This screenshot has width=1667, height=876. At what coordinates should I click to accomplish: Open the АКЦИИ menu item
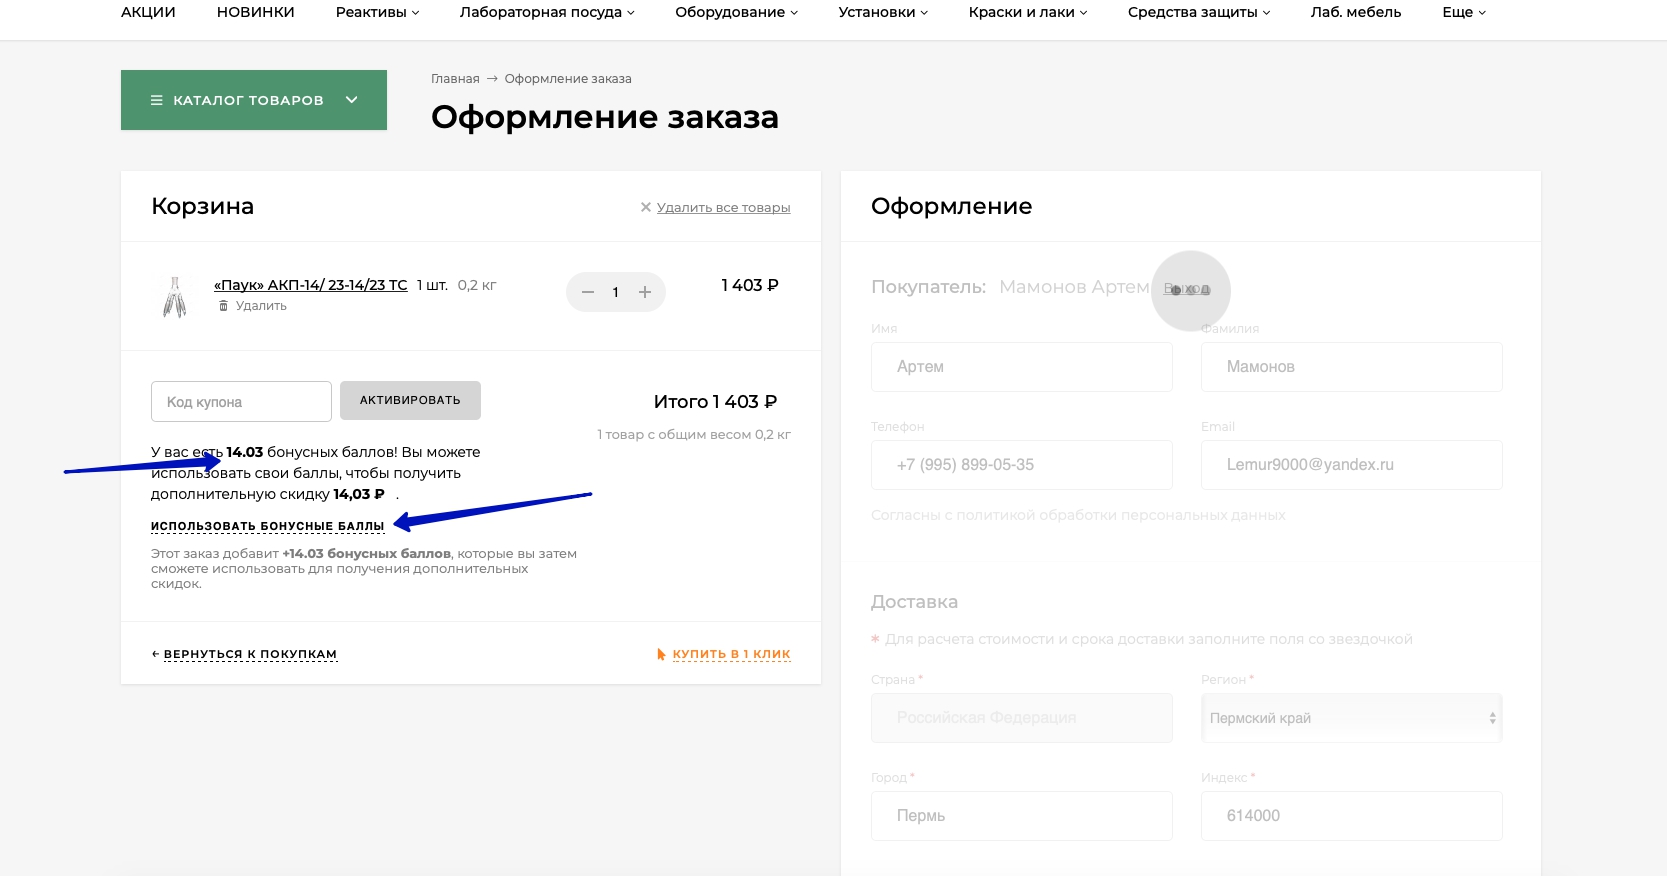coord(148,12)
